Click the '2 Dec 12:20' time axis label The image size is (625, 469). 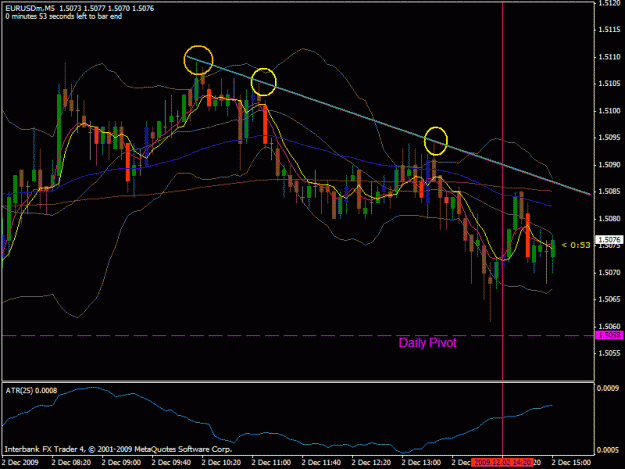coord(371,462)
